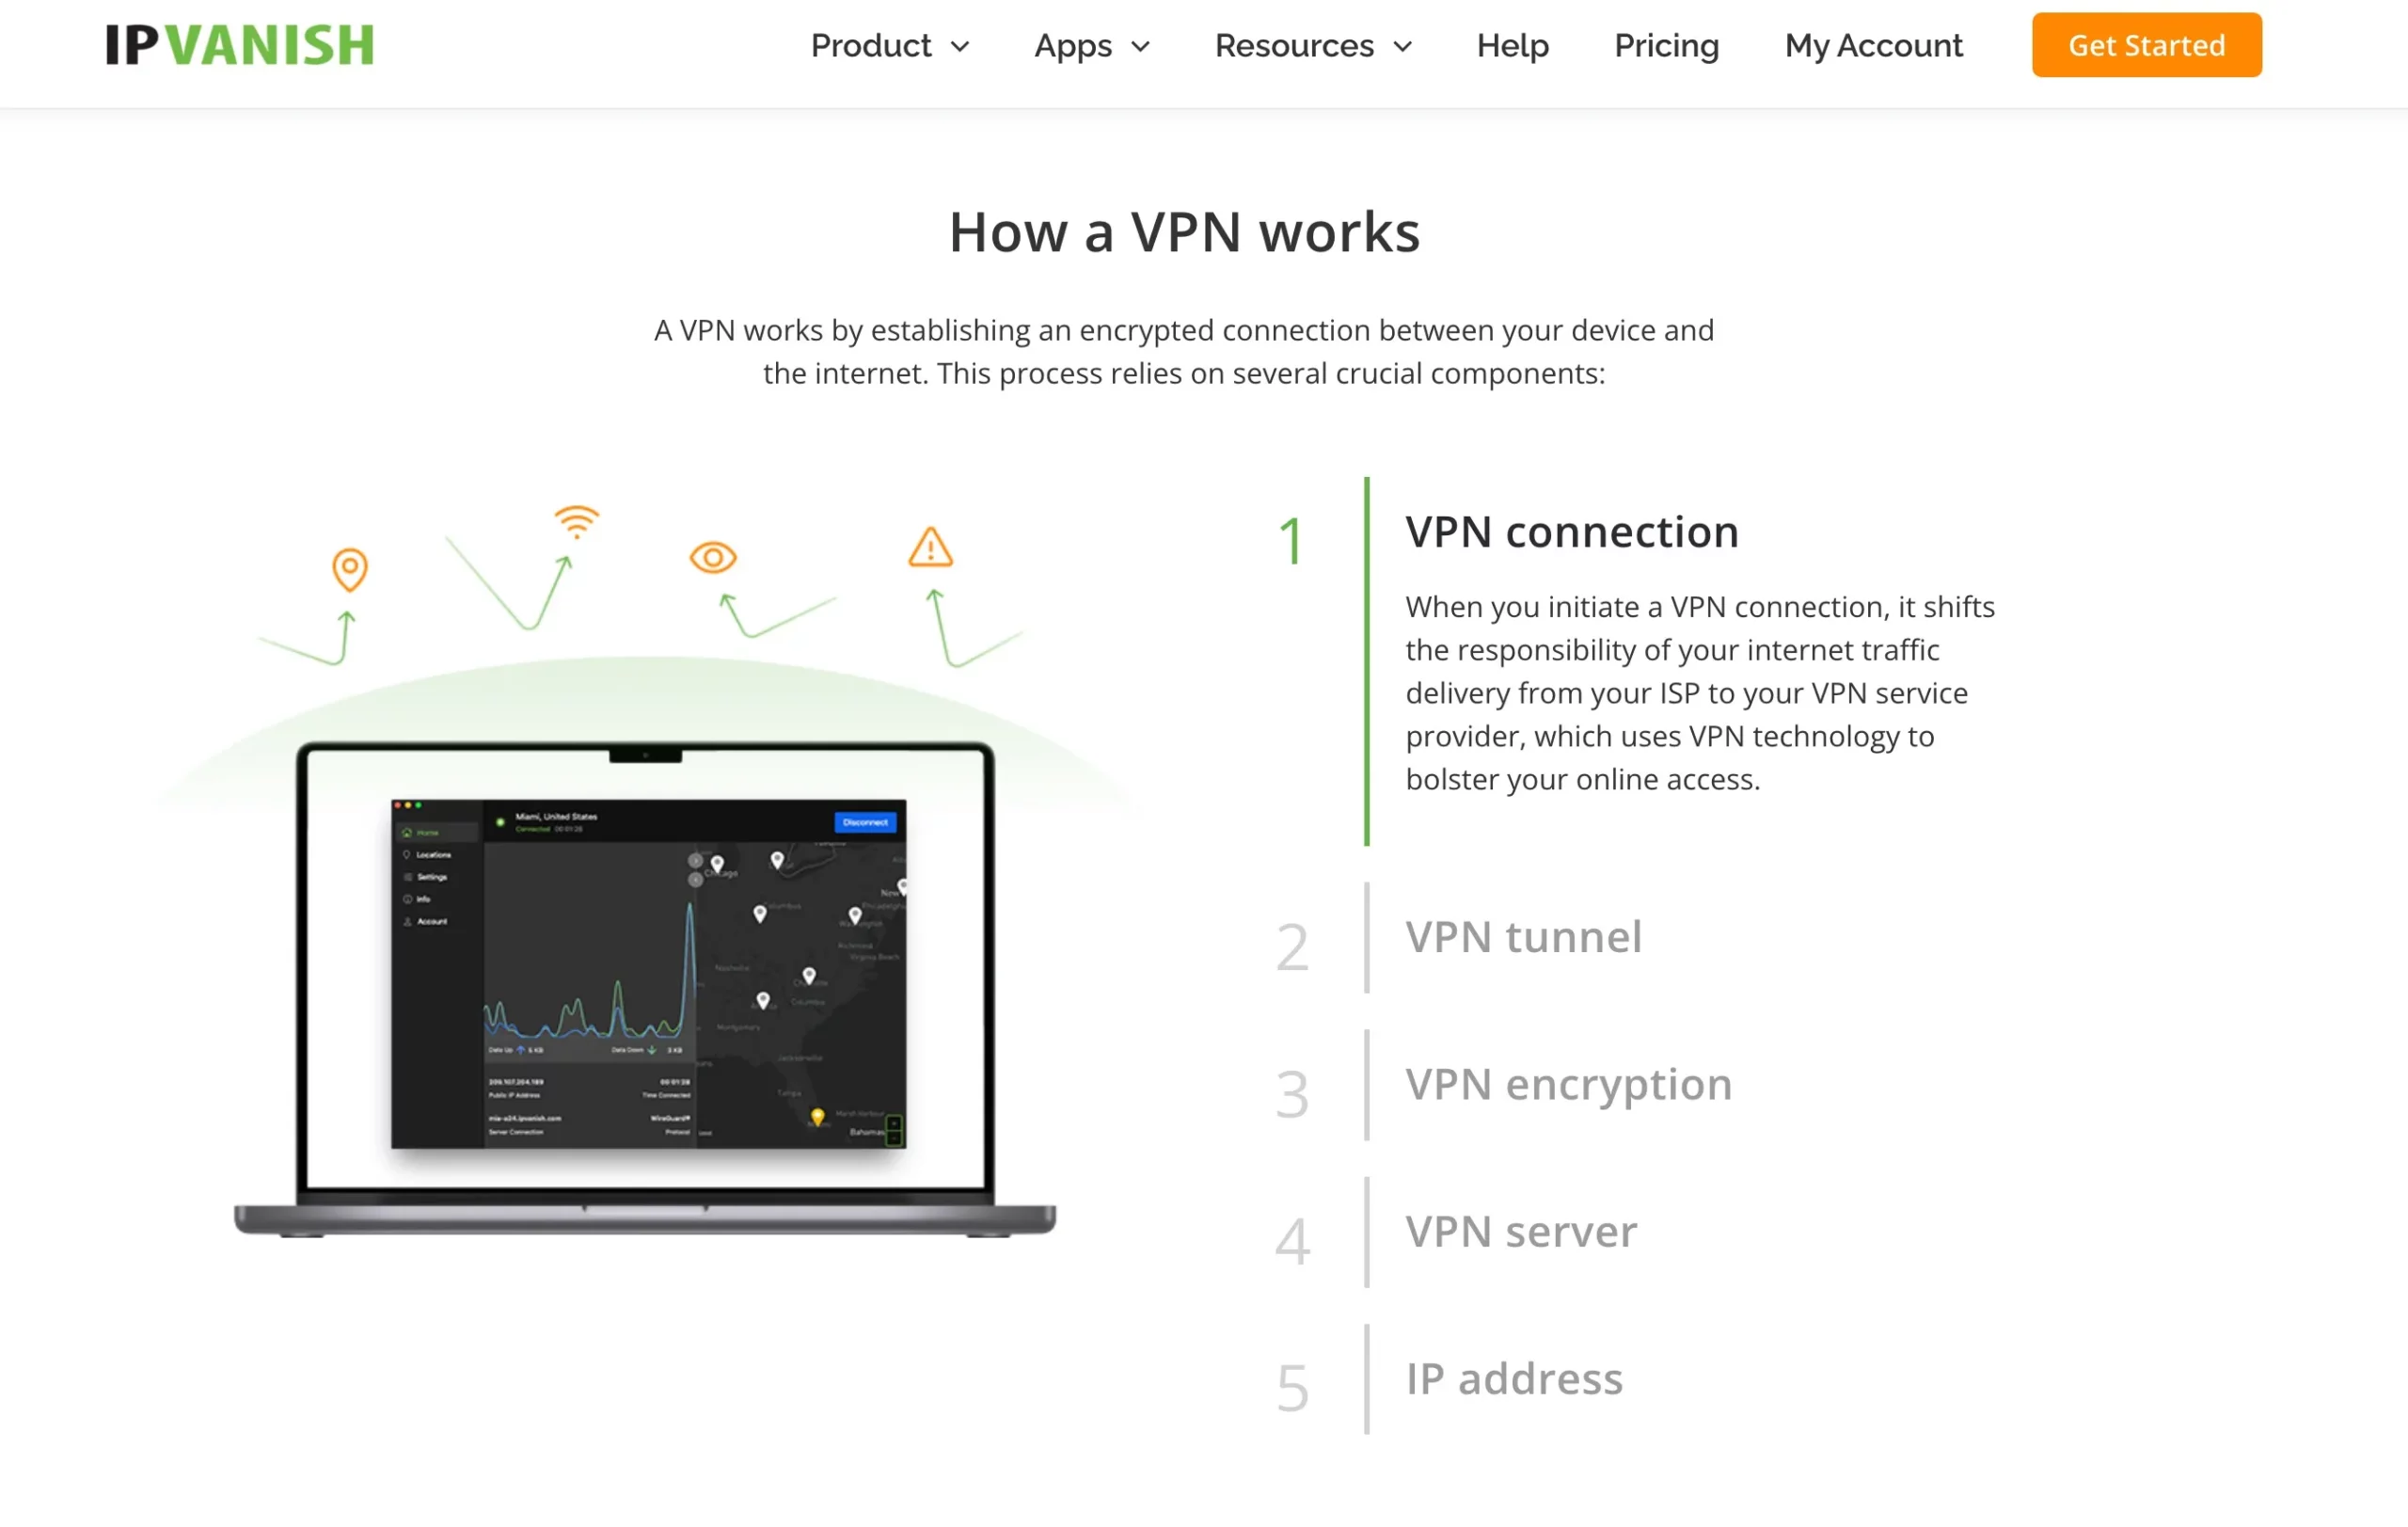Click the My Account link
The image size is (2408, 1527).
(1875, 46)
